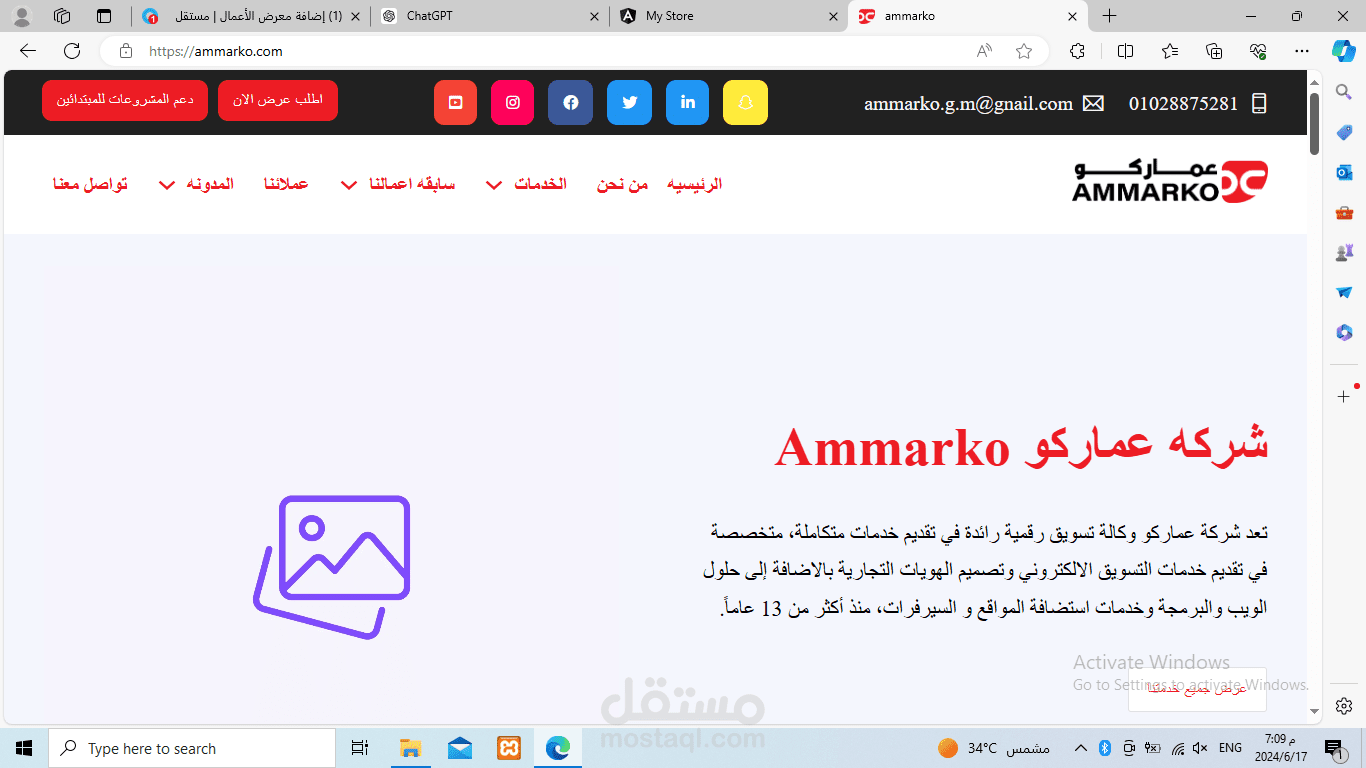Switch to the مستقل portfolio tab
The image size is (1366, 768).
tap(250, 16)
